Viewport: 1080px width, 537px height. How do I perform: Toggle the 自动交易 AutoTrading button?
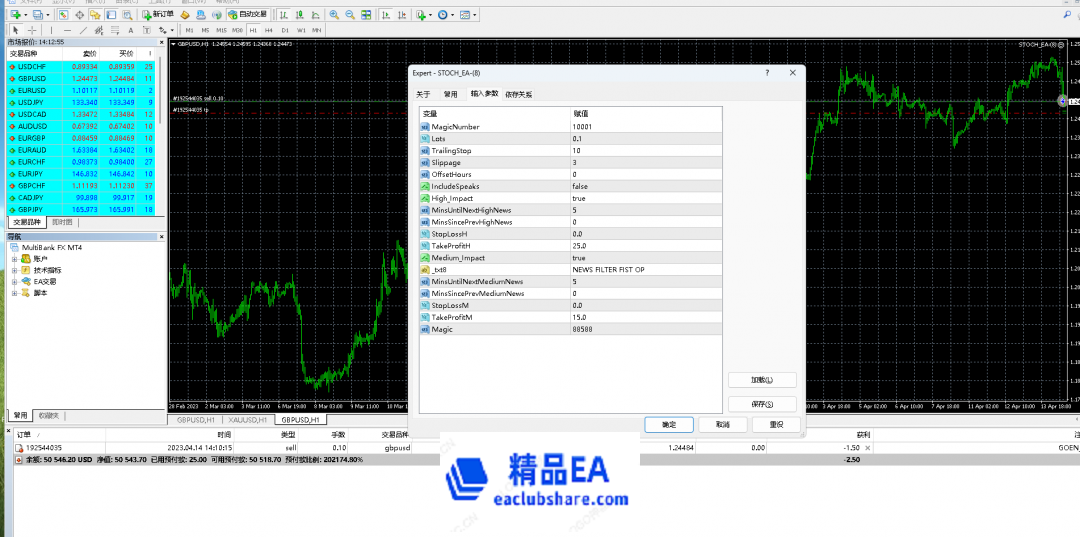coord(248,14)
